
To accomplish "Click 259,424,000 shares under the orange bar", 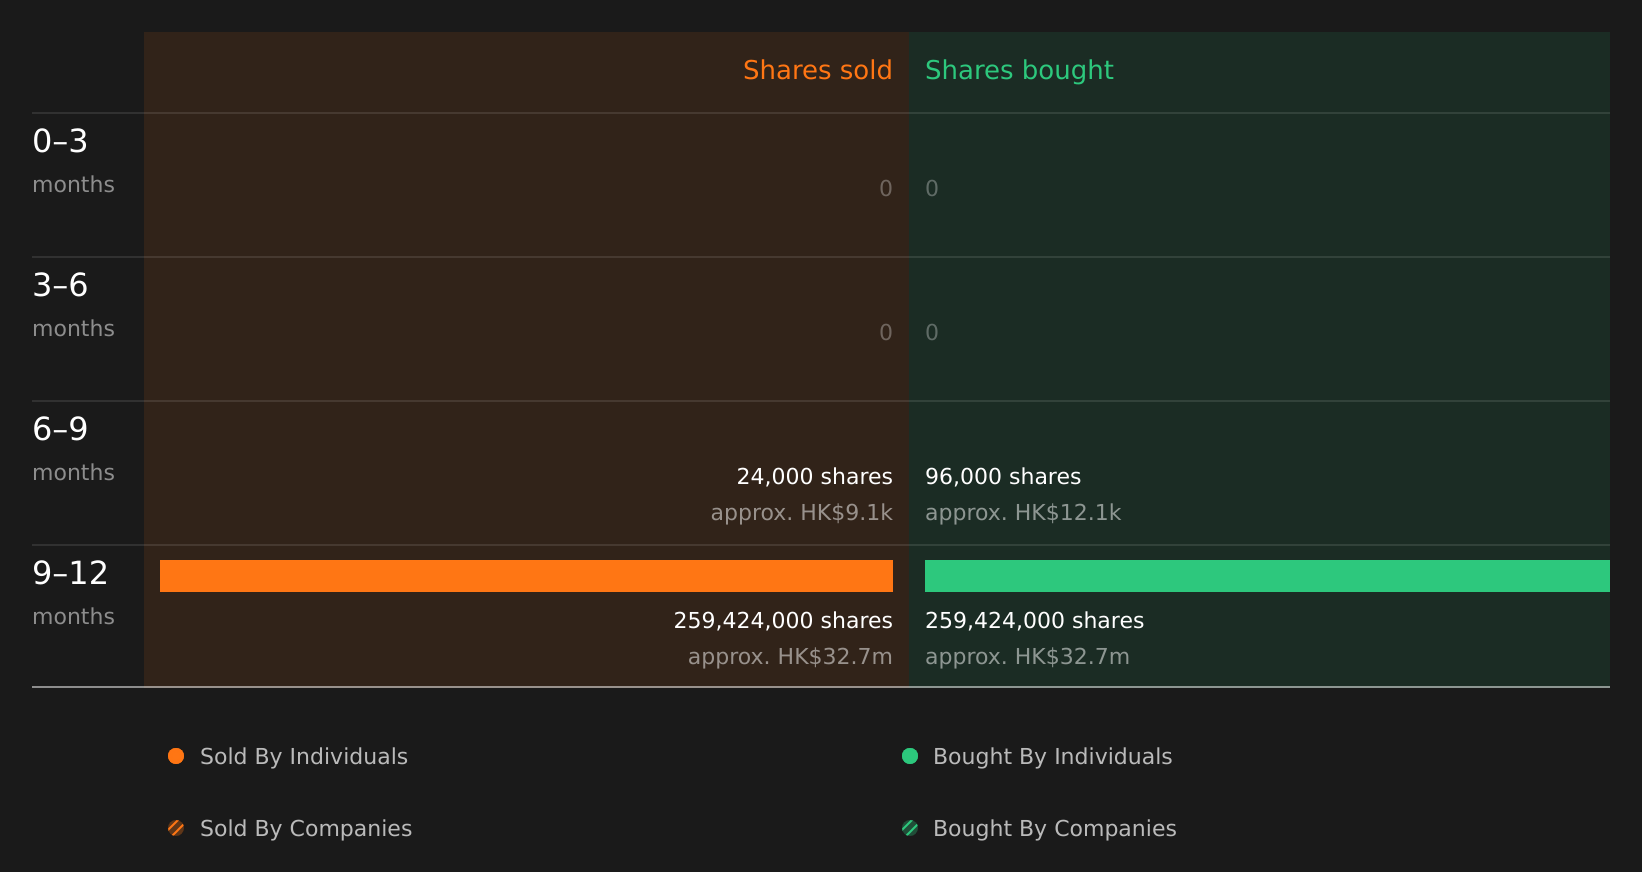I will coord(783,621).
